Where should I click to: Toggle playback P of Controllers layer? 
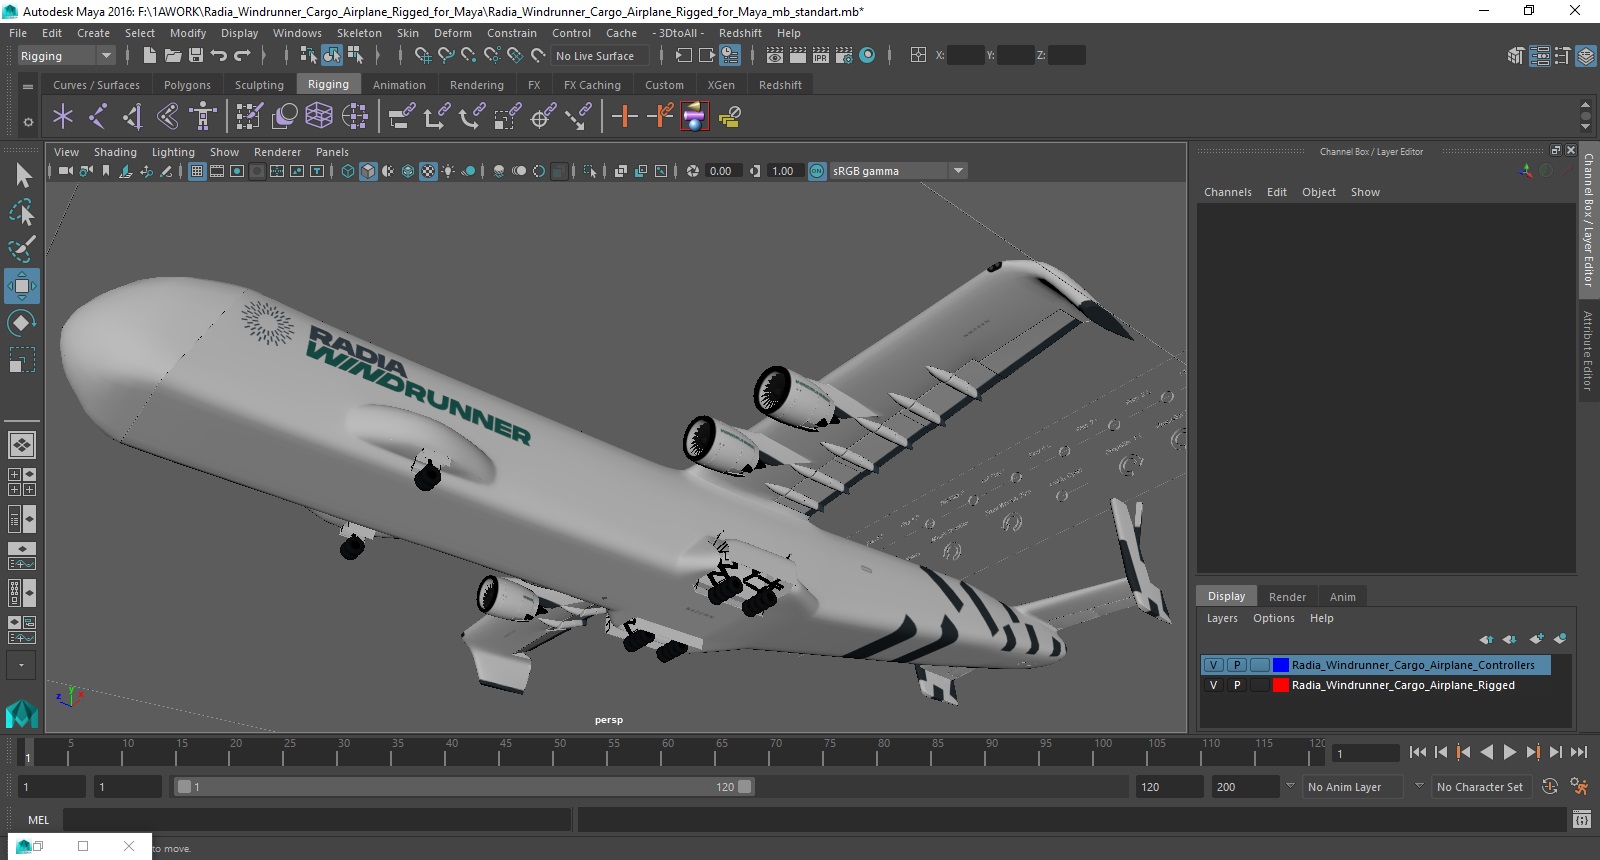[1237, 665]
